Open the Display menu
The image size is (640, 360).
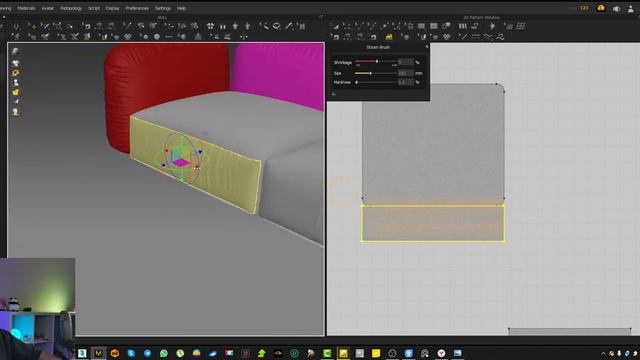pos(112,8)
